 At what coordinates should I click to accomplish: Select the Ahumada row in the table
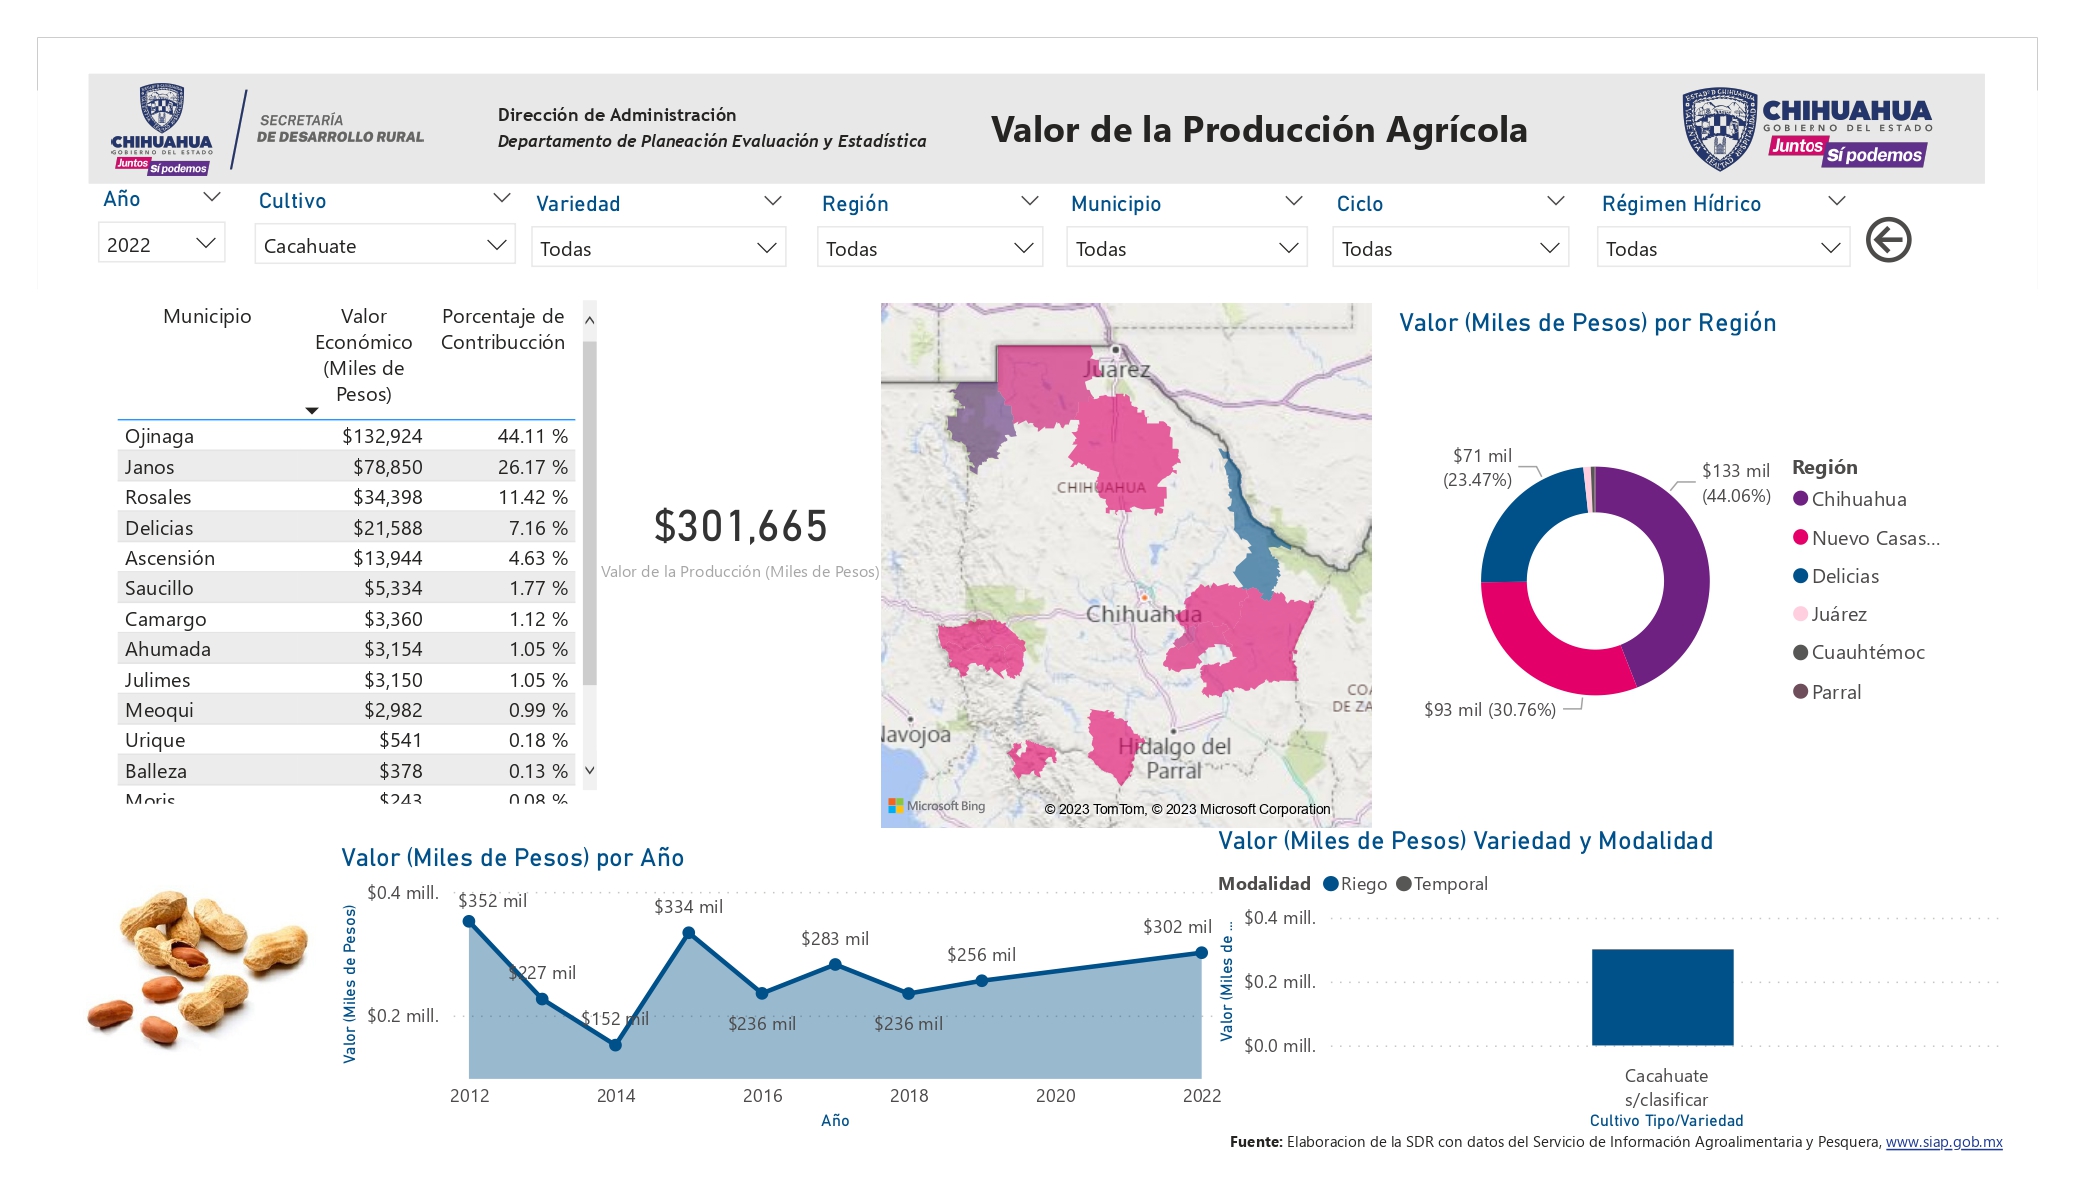pos(346,649)
